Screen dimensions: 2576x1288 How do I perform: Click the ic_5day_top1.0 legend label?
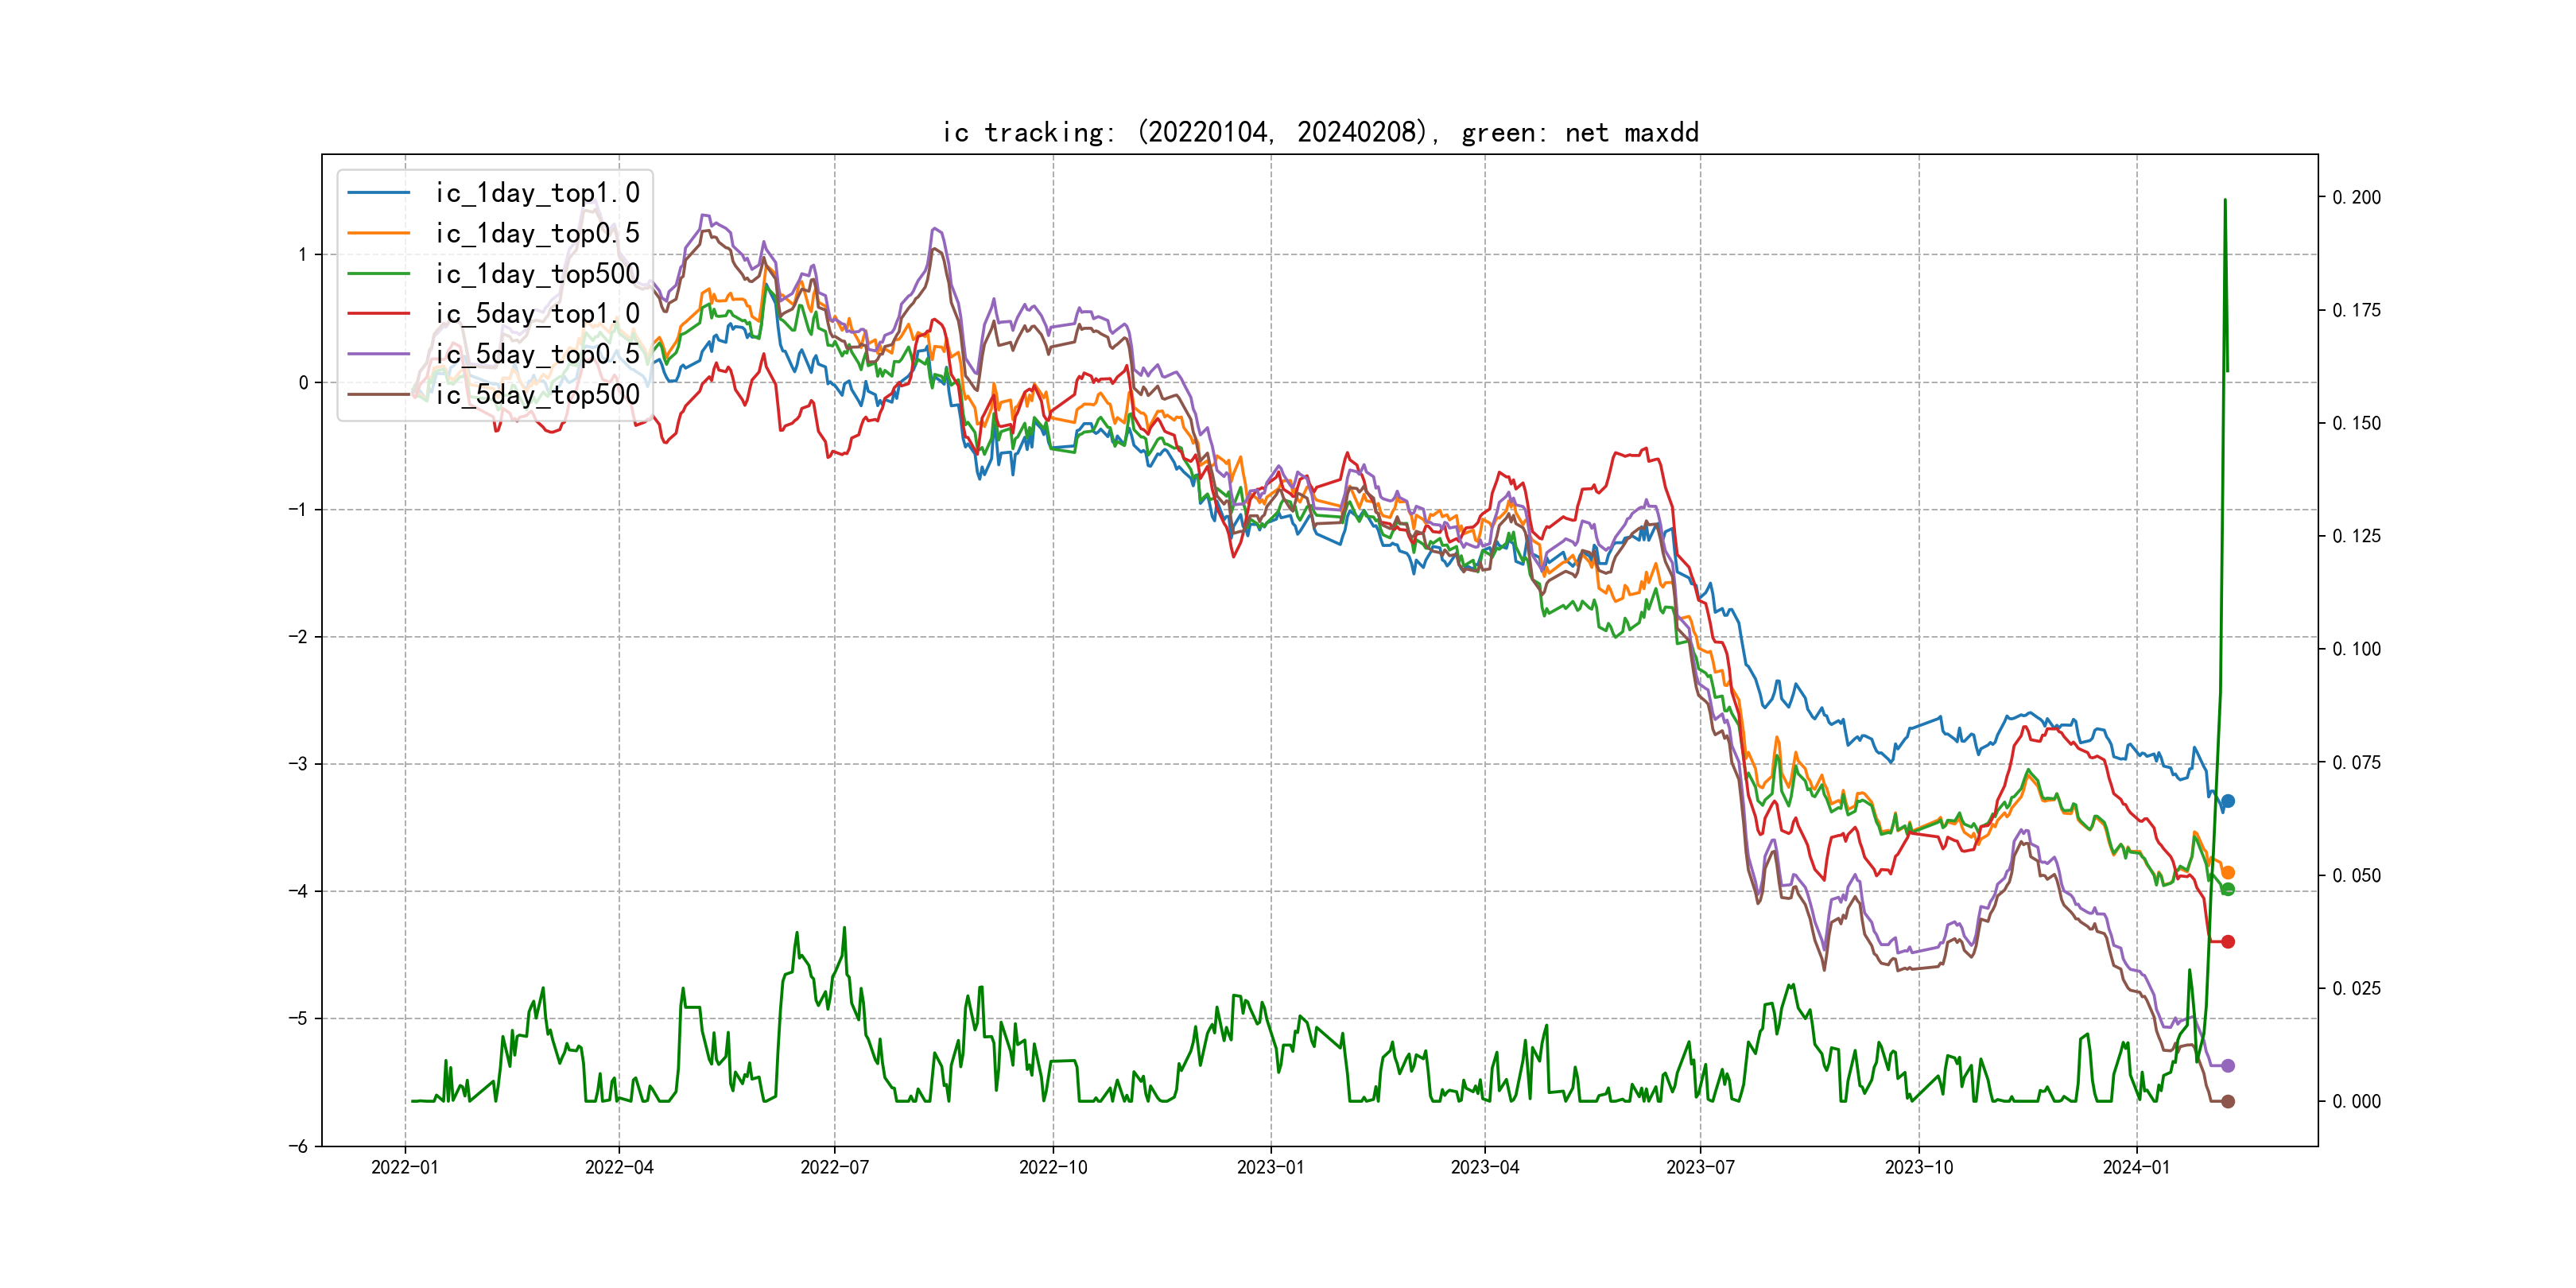point(537,314)
